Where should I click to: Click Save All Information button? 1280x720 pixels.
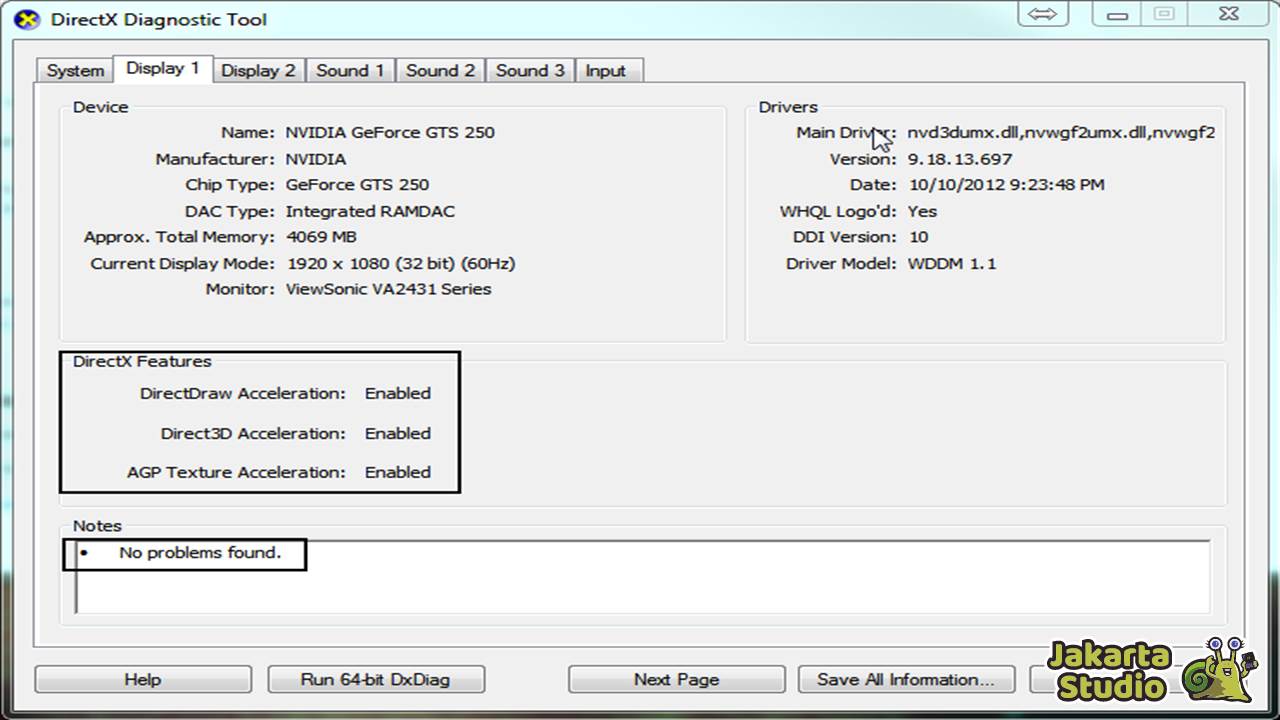click(906, 679)
